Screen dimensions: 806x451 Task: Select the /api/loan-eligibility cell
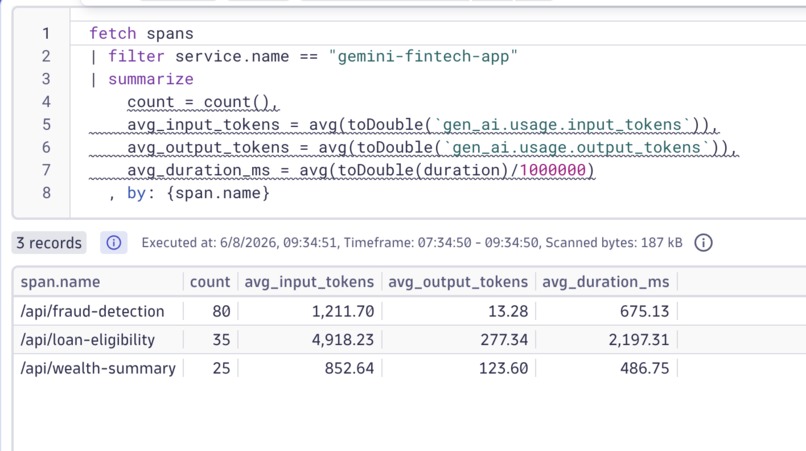tap(87, 340)
